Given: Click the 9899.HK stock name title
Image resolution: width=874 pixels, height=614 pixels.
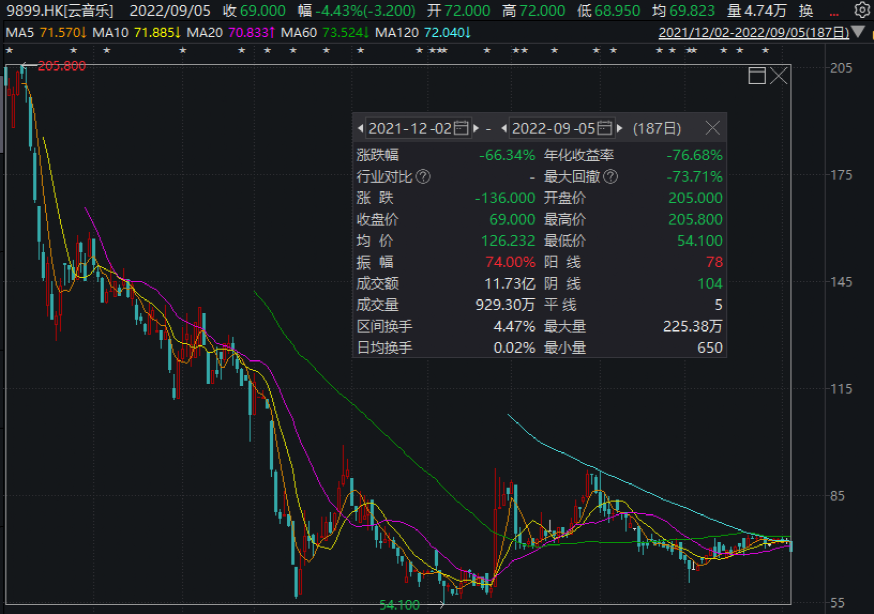Looking at the screenshot, I should [x=58, y=11].
